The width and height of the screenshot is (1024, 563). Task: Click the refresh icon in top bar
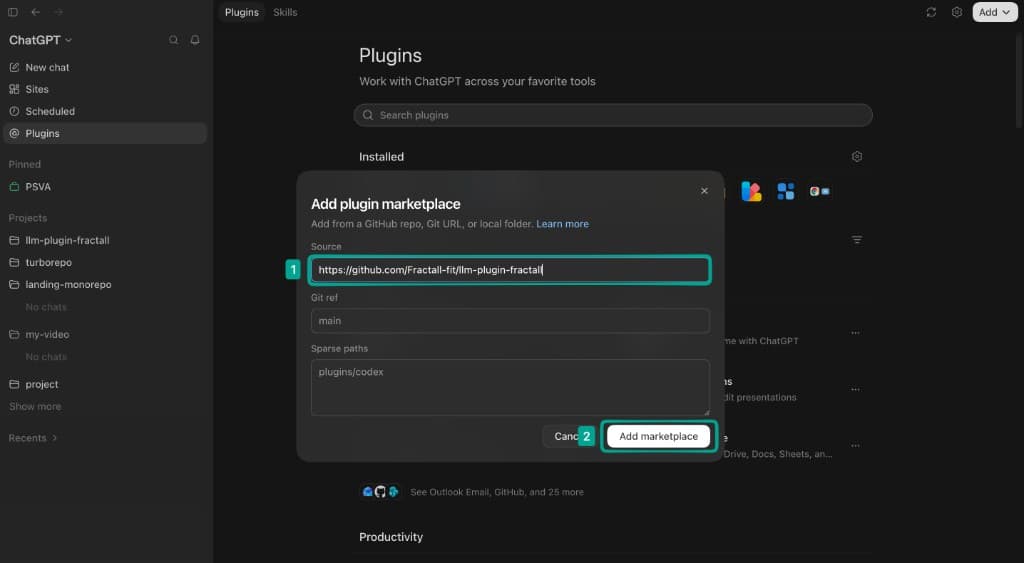click(x=931, y=12)
